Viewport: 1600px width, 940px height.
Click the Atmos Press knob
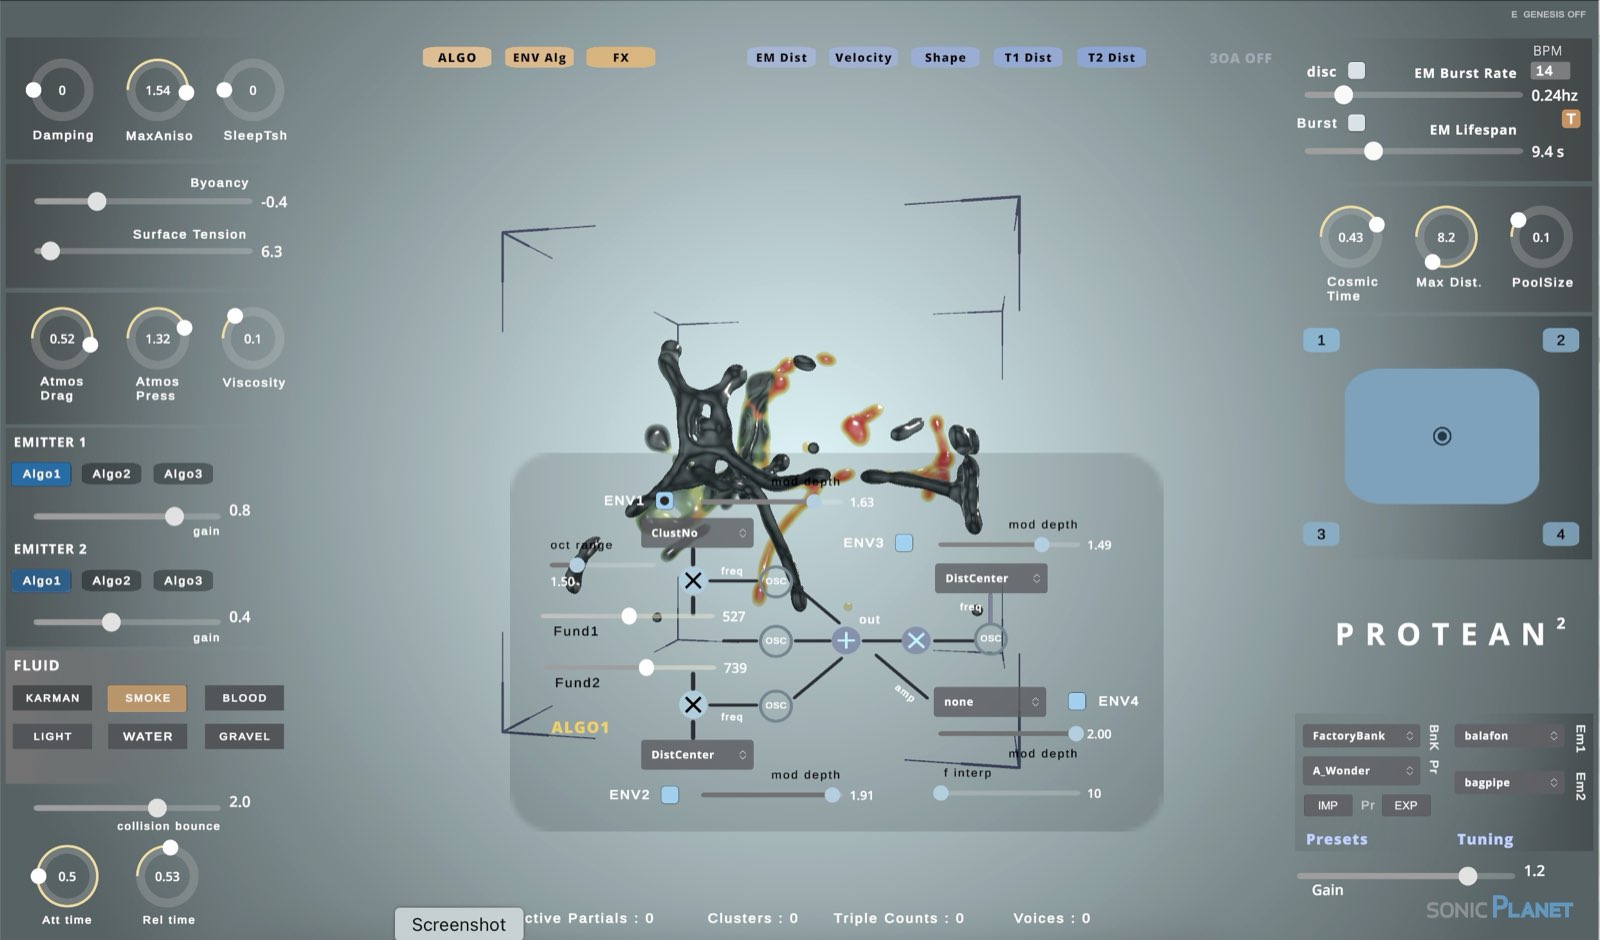tap(158, 339)
